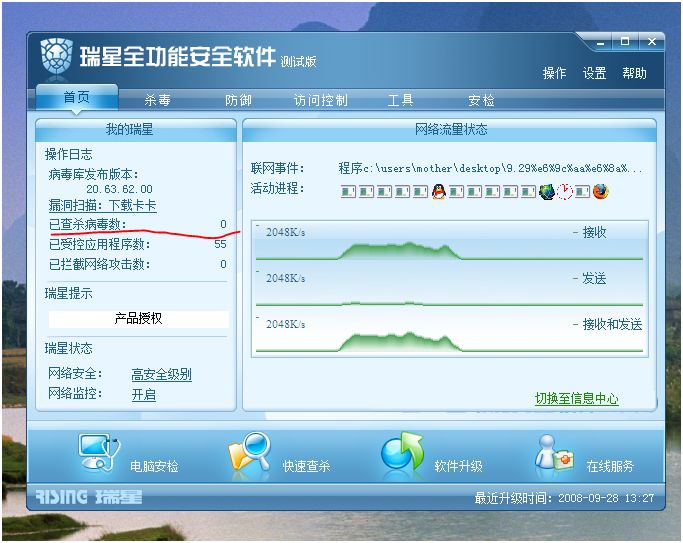Click the 漏洞扫描: 下载卡卡 link

(102, 205)
